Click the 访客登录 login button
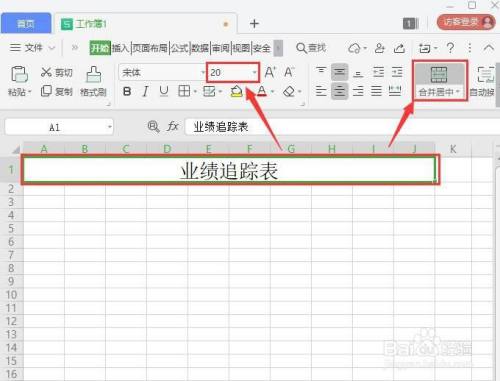This screenshot has width=500, height=381. (x=466, y=22)
